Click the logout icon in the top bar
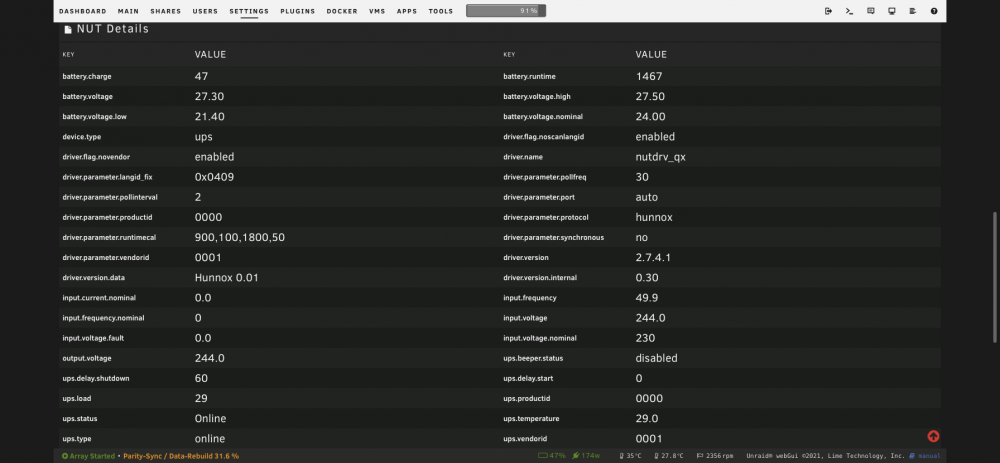This screenshot has width=1000, height=463. pos(828,11)
